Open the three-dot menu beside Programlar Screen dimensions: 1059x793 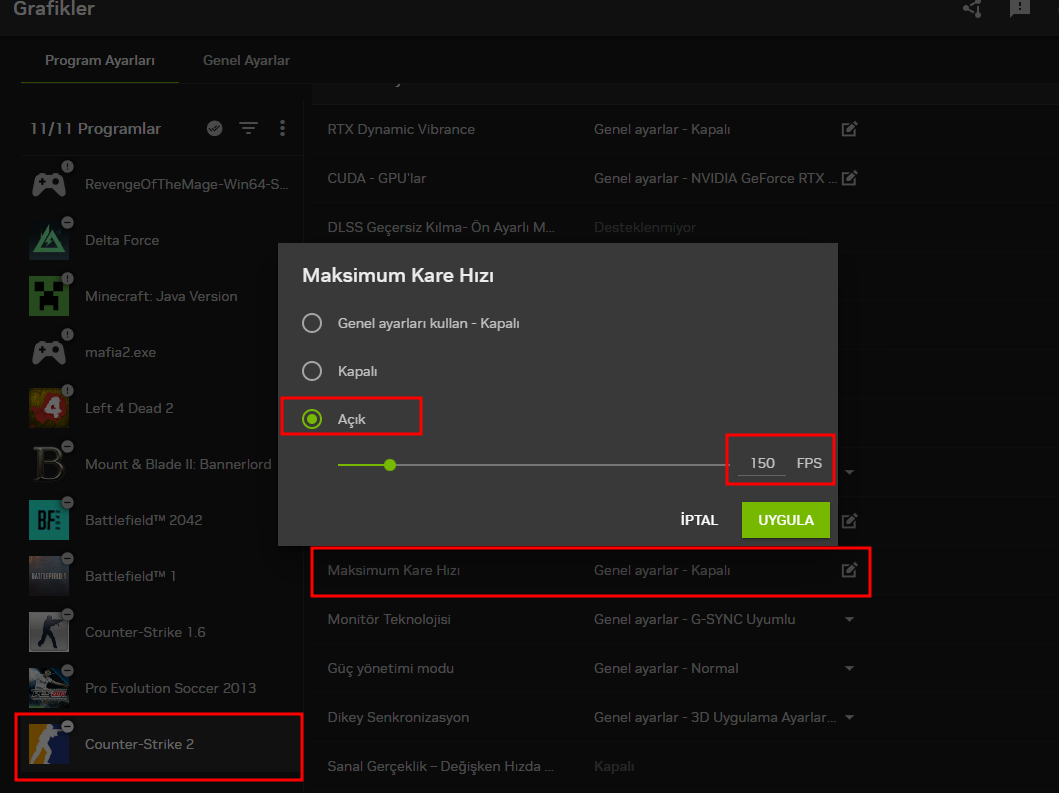pyautogui.click(x=282, y=128)
